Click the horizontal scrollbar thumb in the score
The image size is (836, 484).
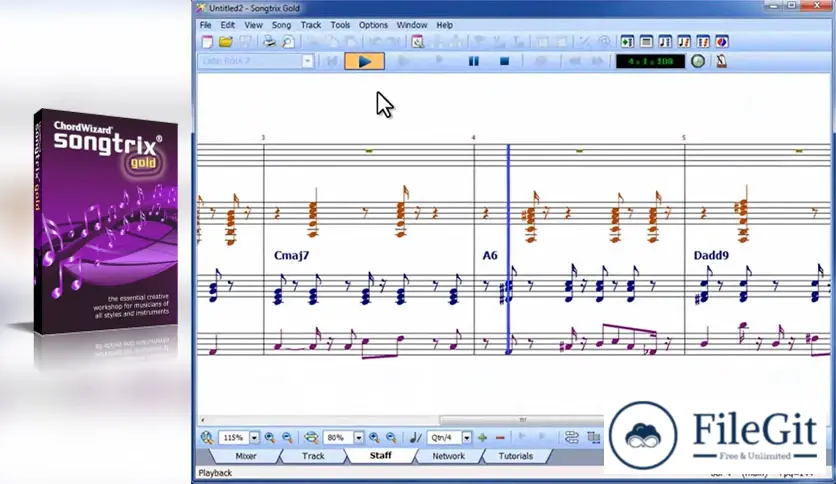[x=522, y=420]
